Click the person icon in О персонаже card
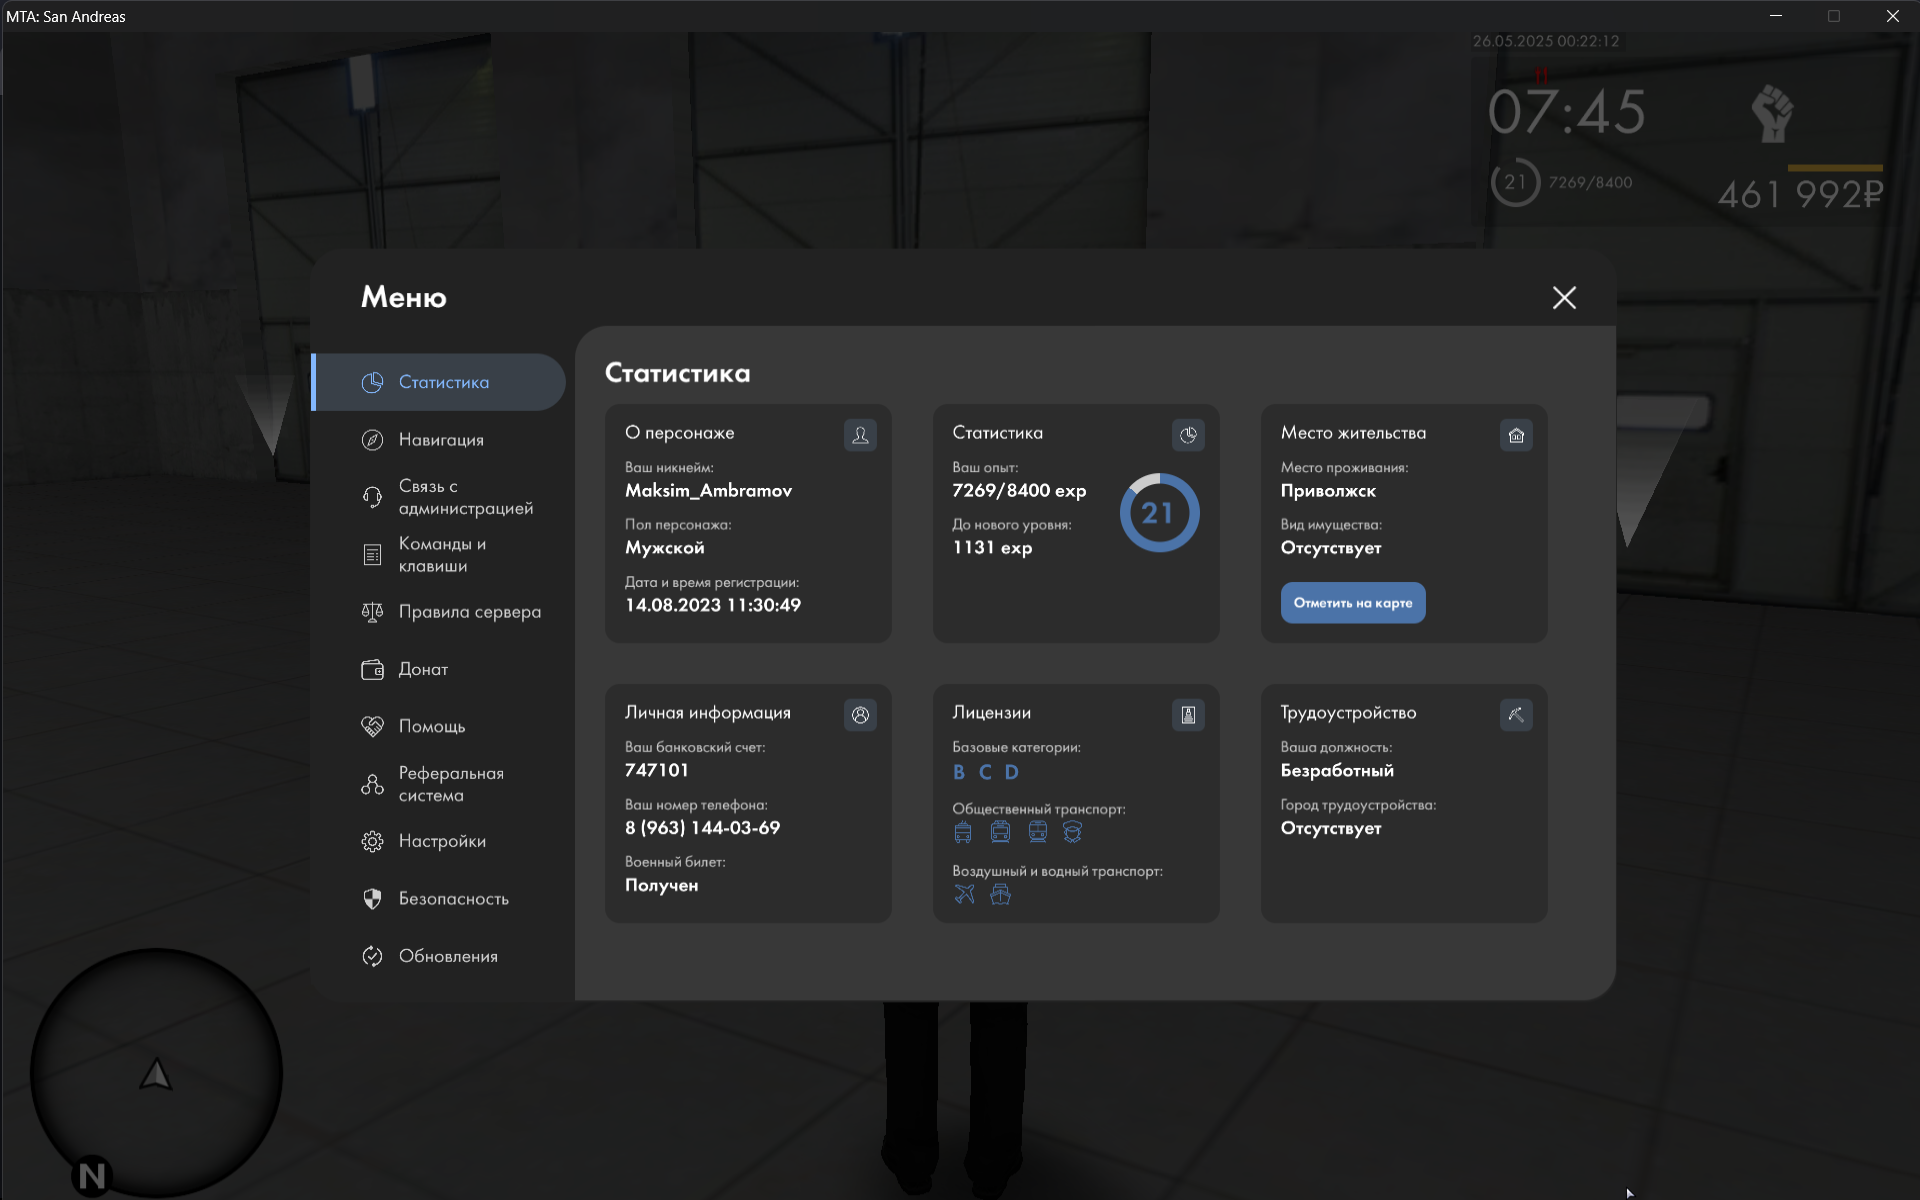This screenshot has height=1200, width=1920. click(860, 435)
